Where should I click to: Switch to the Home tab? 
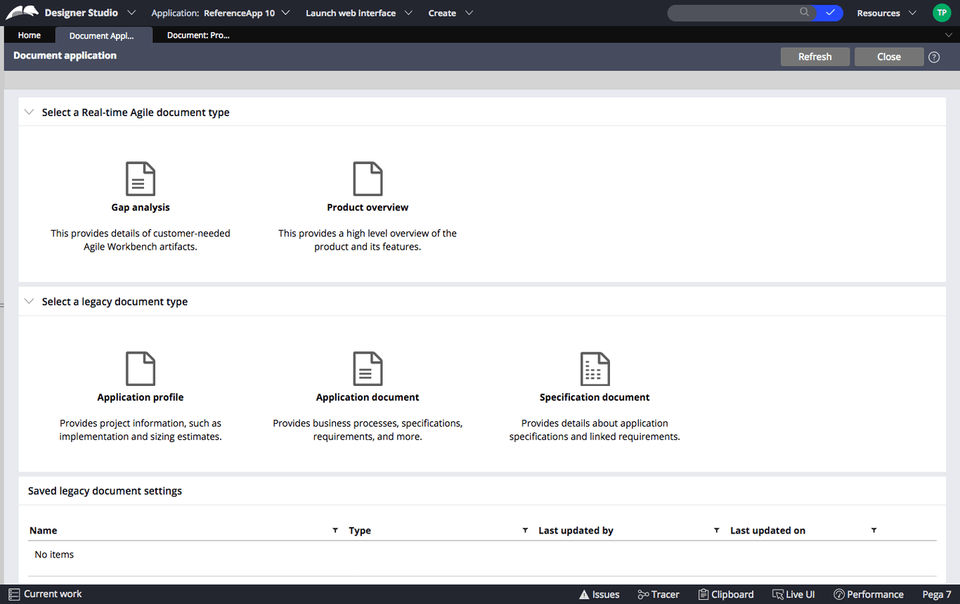(x=29, y=35)
